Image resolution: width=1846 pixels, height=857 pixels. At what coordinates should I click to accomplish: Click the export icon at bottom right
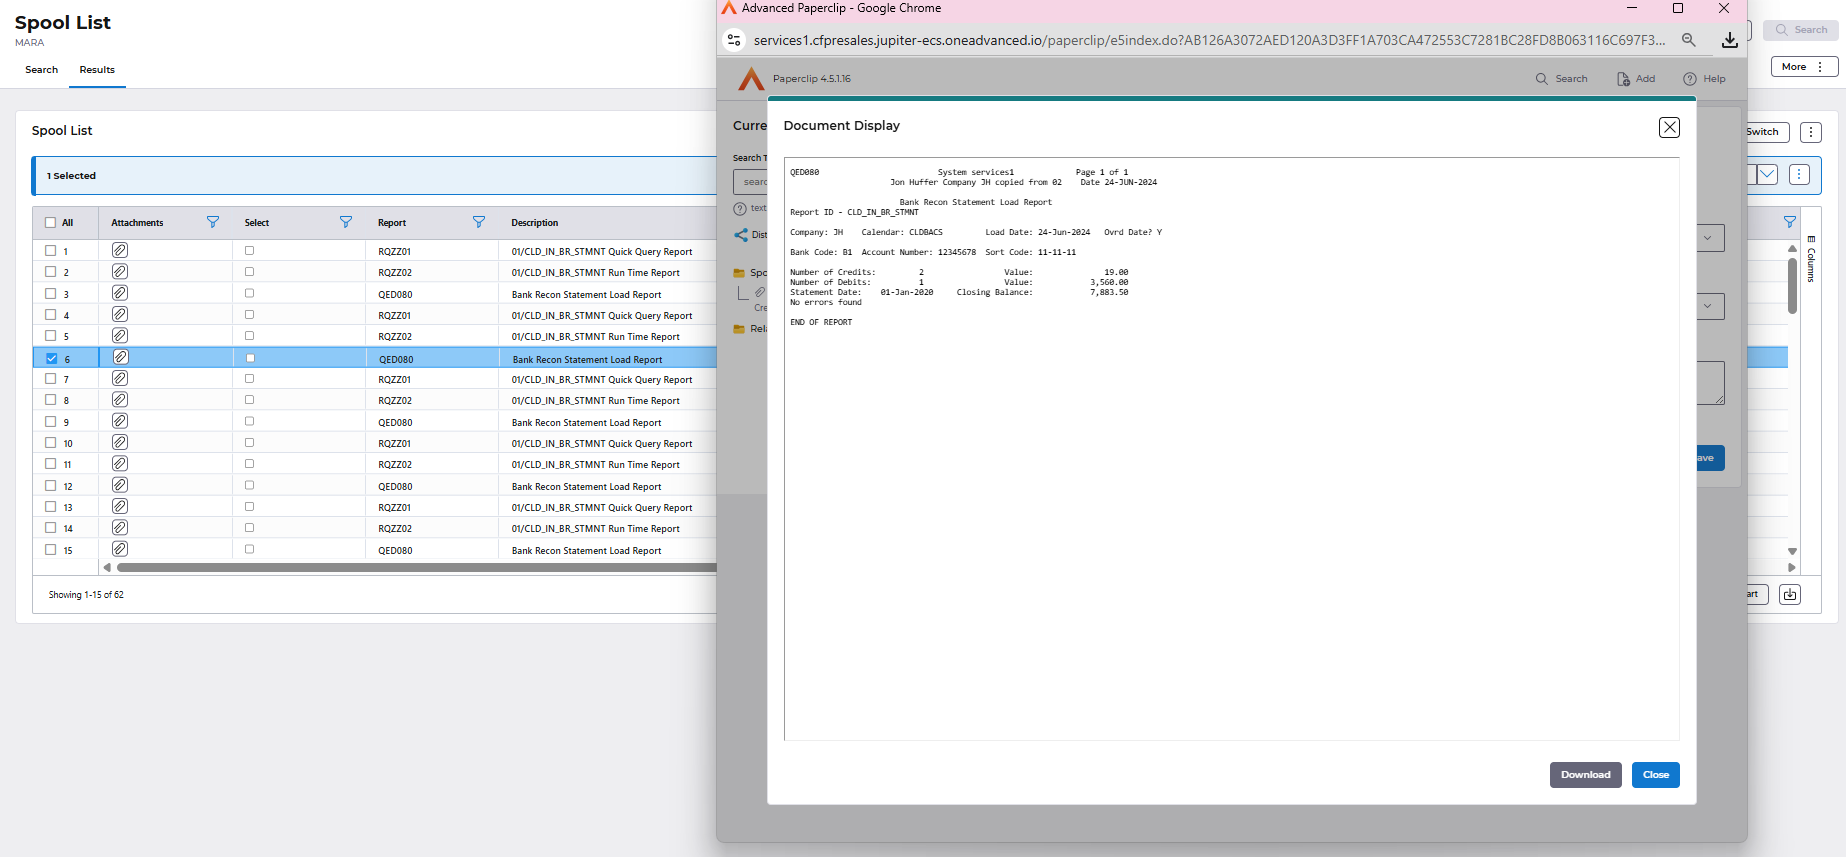coord(1790,595)
